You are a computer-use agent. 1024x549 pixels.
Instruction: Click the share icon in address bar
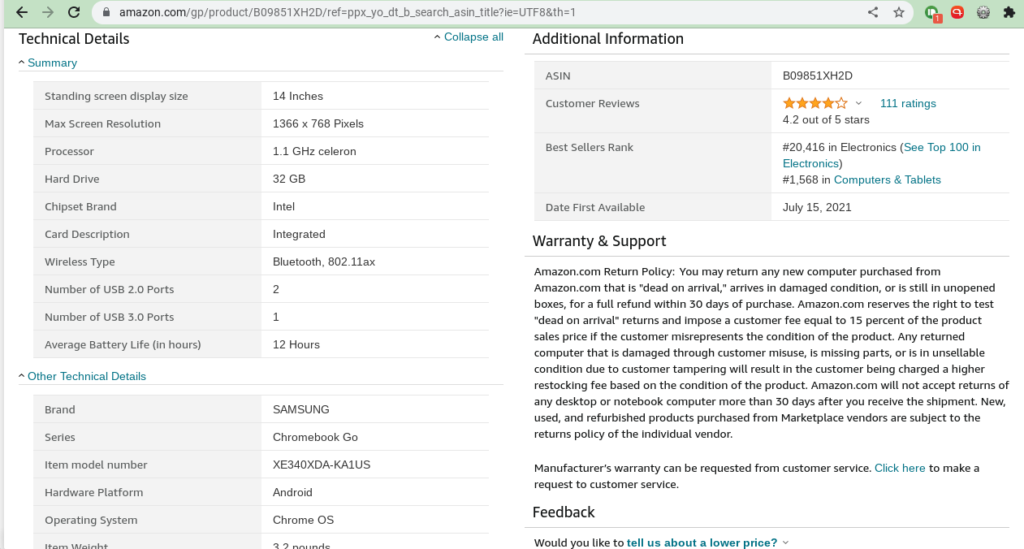point(872,12)
